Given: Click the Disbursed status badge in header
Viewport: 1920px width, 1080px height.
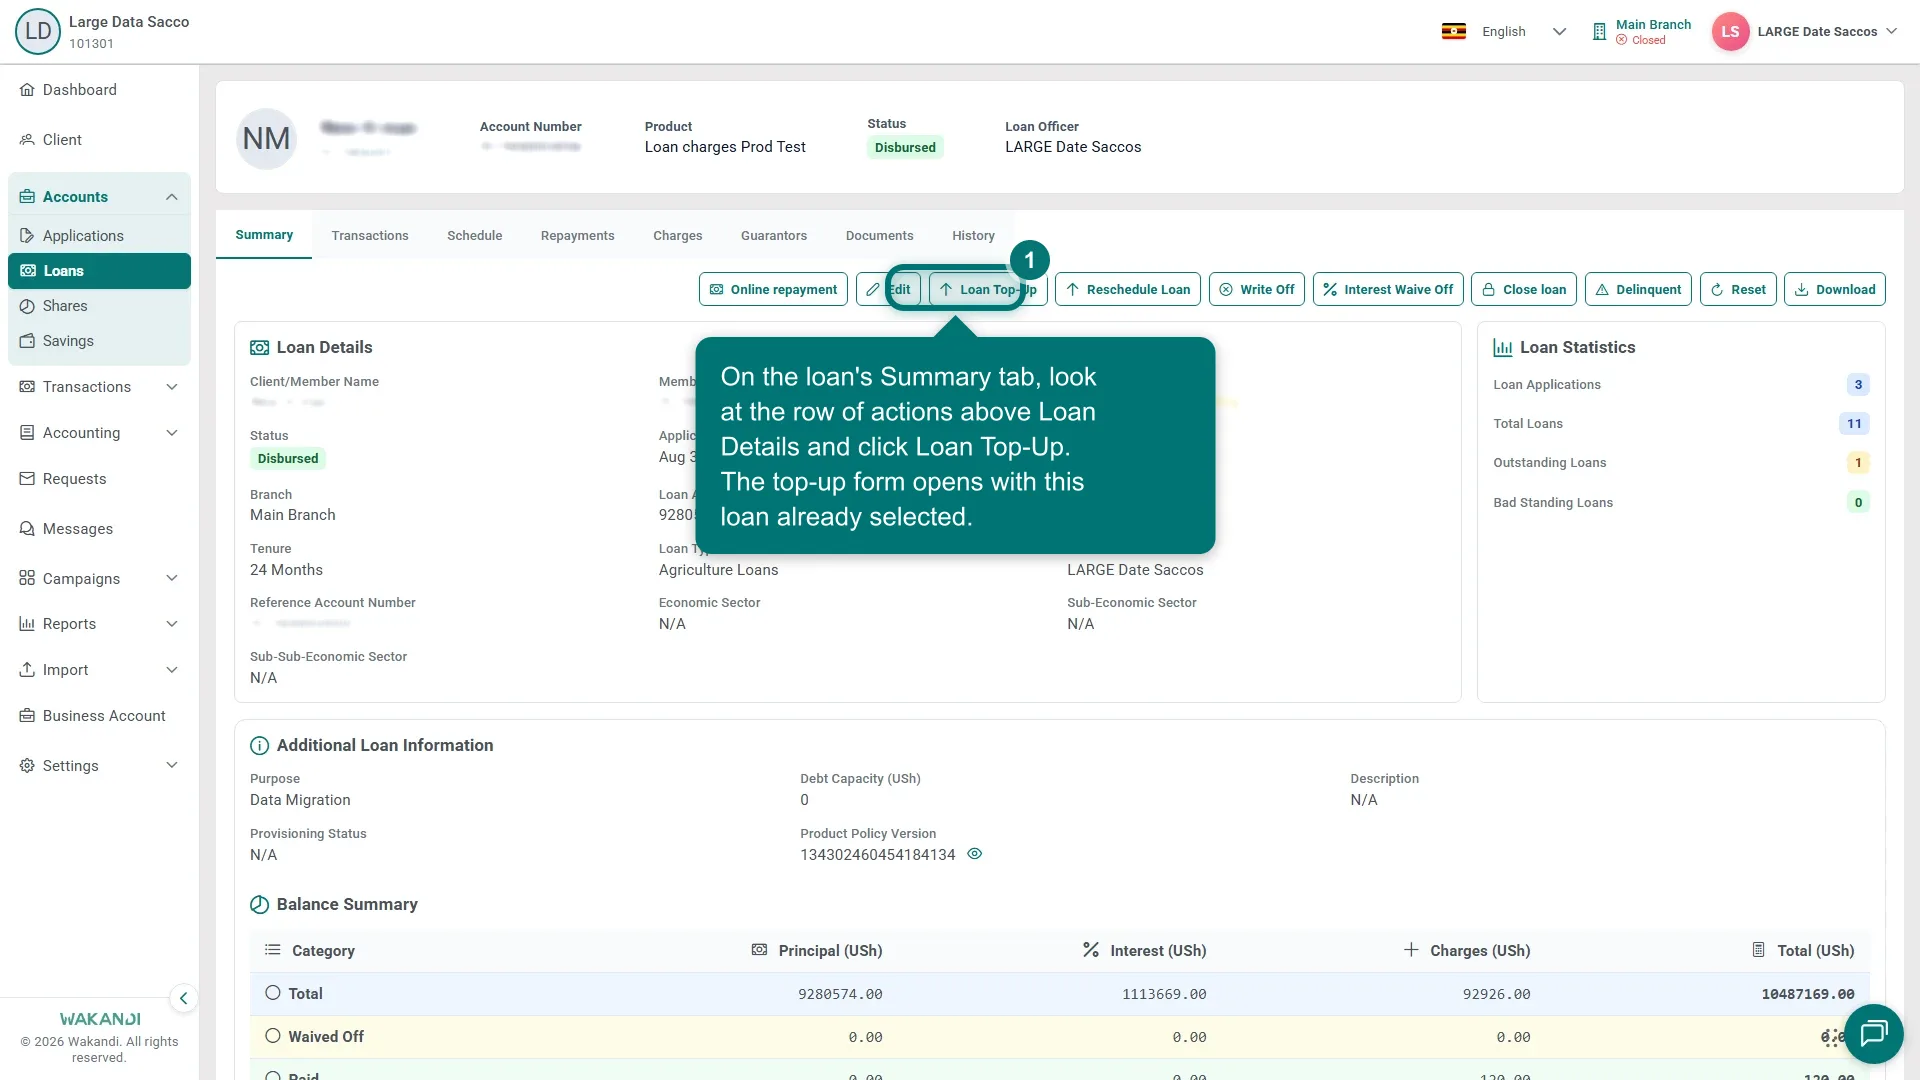Looking at the screenshot, I should (x=905, y=148).
